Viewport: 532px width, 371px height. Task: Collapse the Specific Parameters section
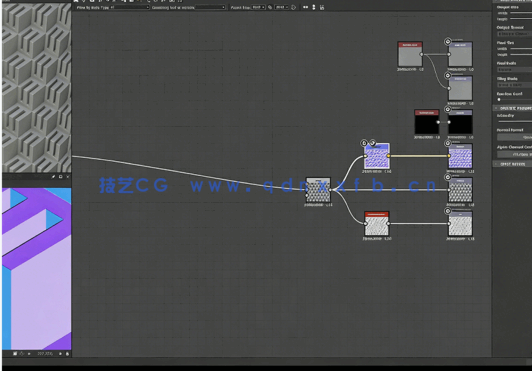(x=513, y=108)
